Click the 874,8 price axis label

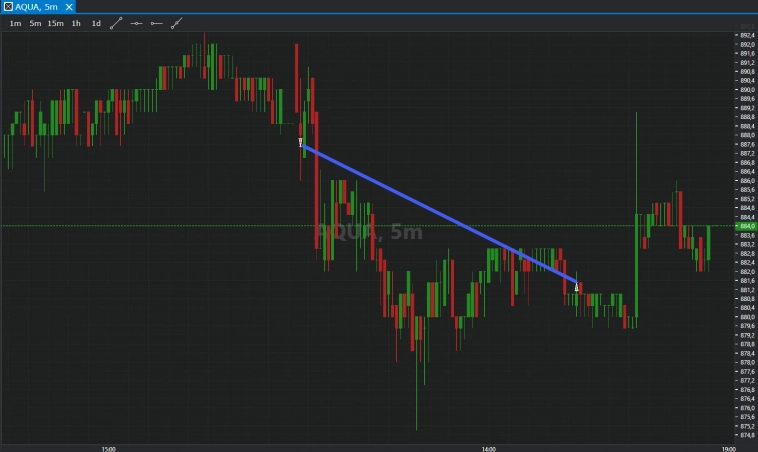coord(747,435)
